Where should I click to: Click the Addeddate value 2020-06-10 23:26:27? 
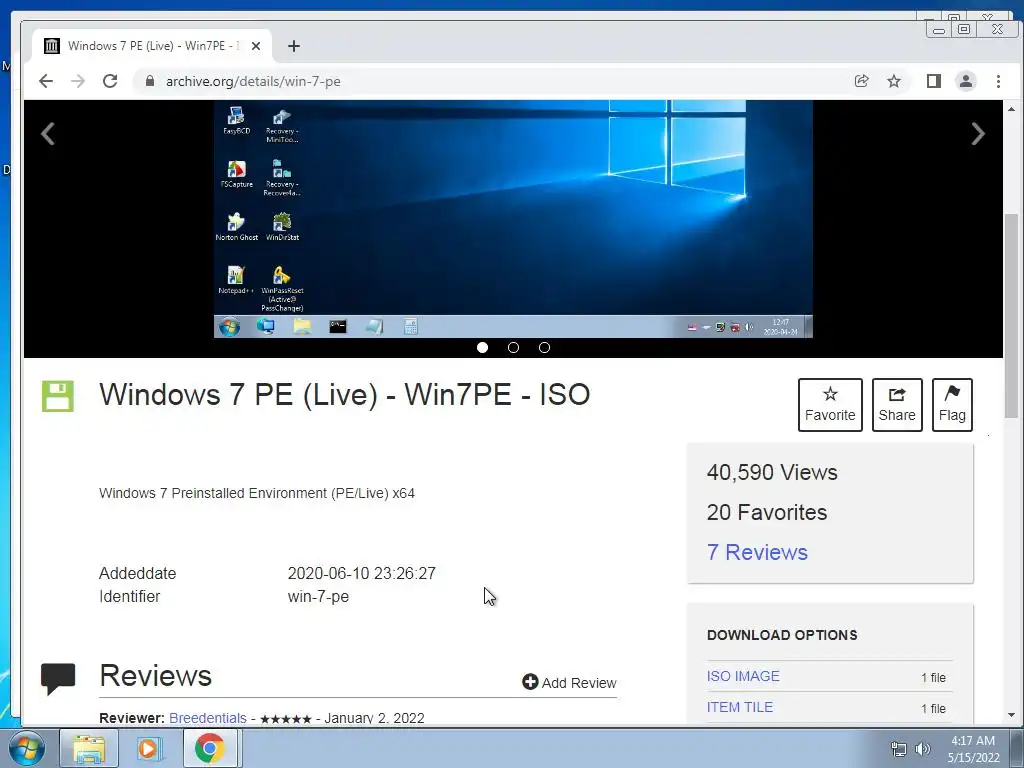click(x=362, y=573)
